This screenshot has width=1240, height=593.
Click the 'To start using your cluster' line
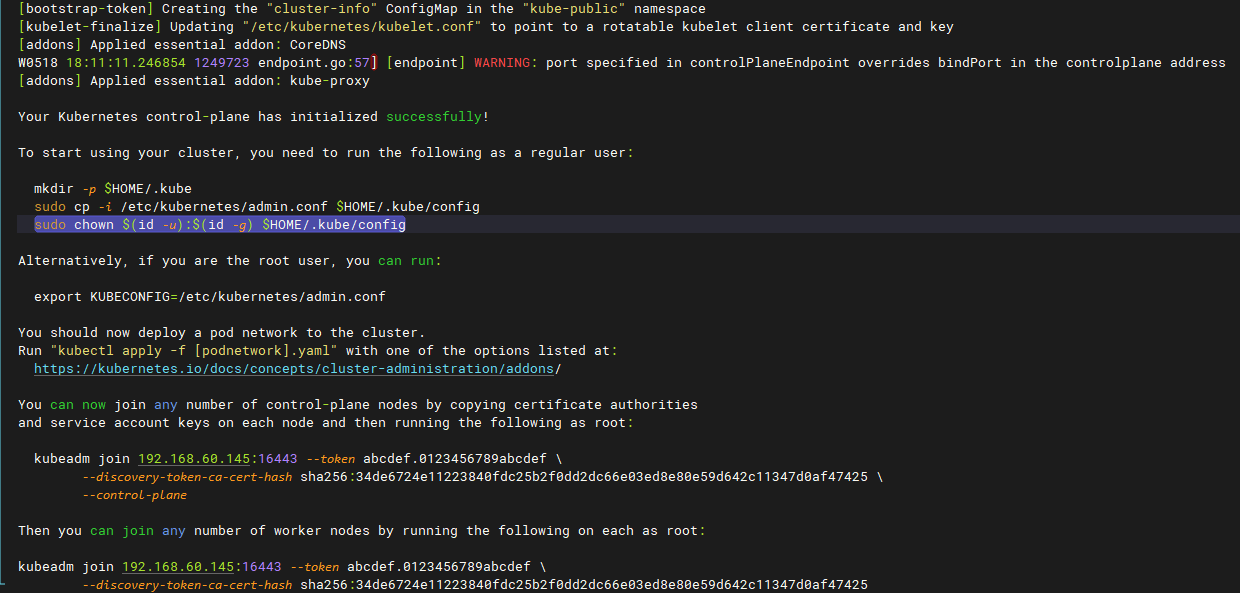[326, 153]
